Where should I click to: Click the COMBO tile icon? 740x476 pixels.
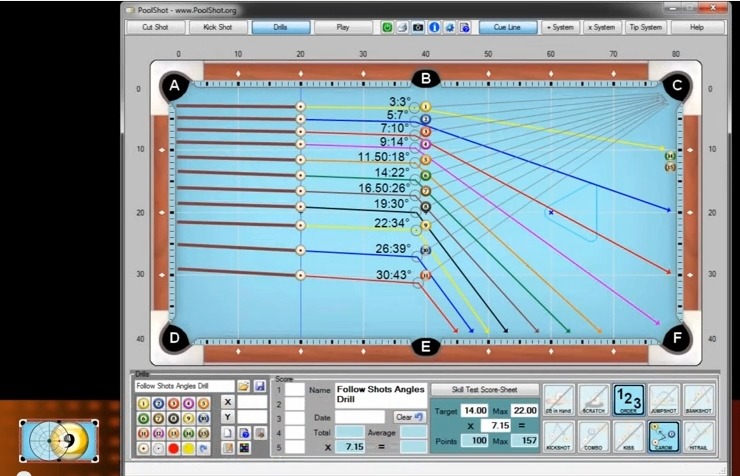[594, 437]
